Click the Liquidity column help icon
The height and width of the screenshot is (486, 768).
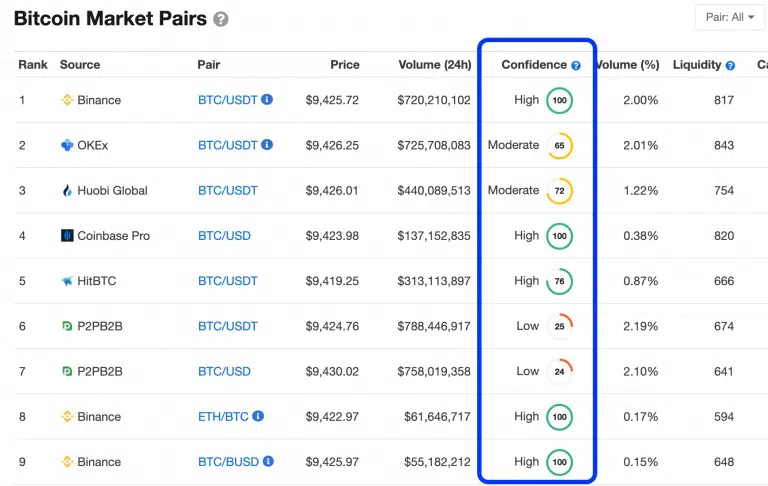(730, 65)
